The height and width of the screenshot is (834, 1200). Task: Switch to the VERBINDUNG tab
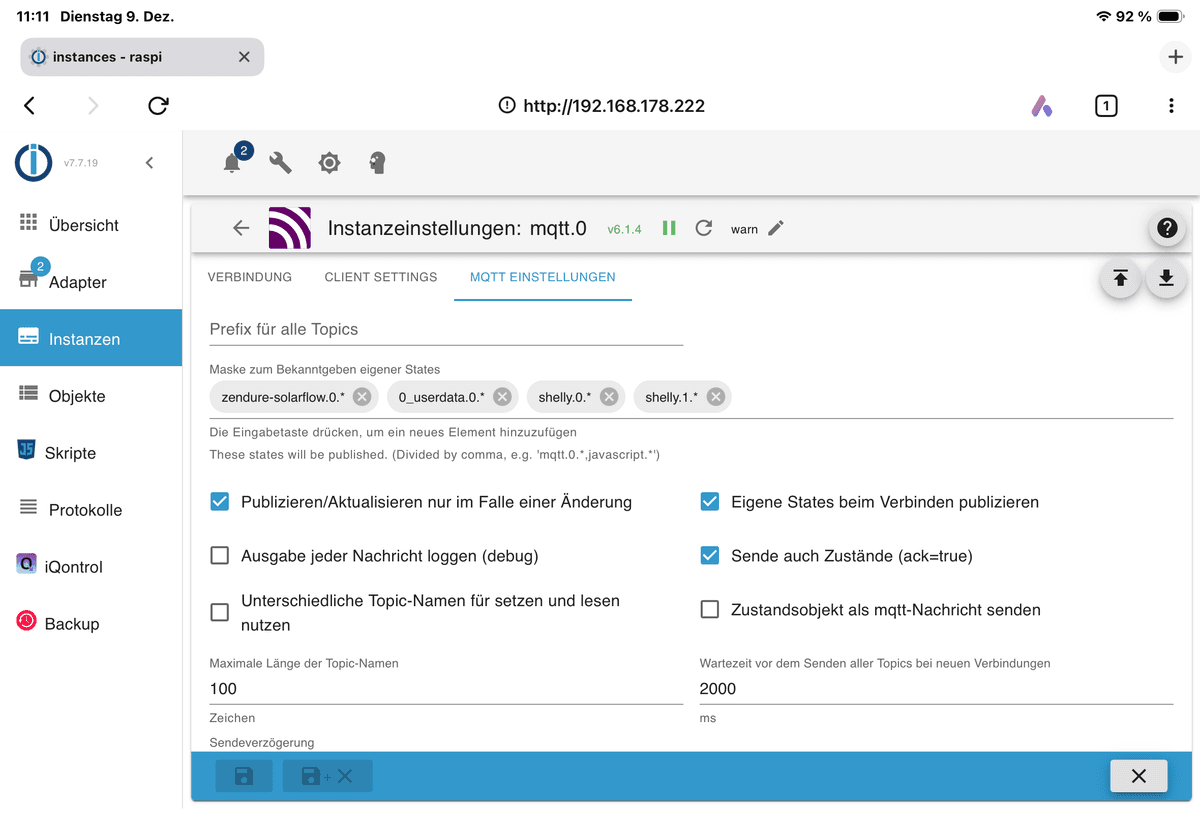click(250, 277)
